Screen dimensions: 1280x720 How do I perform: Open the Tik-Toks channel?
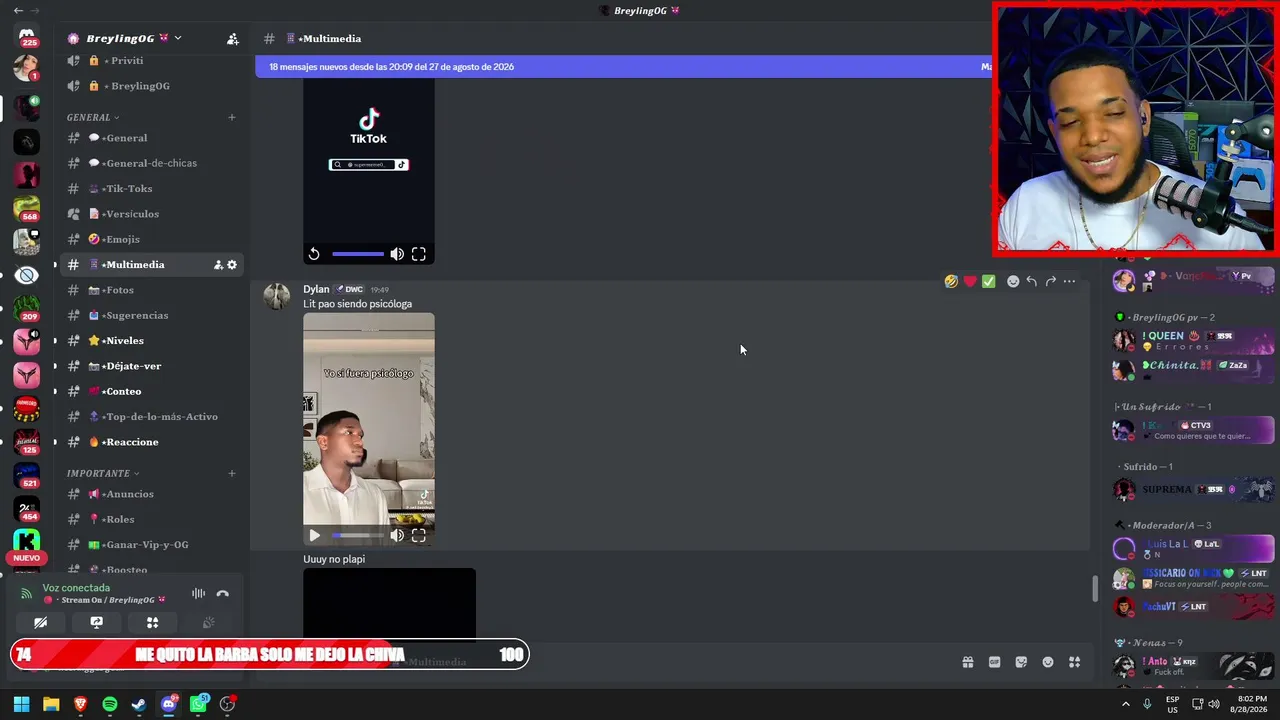(x=150, y=188)
